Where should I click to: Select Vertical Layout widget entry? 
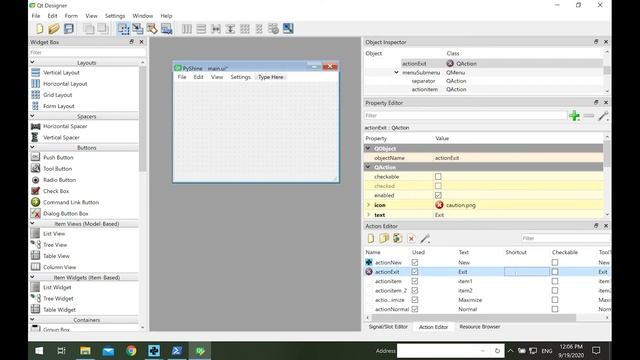pyautogui.click(x=61, y=73)
